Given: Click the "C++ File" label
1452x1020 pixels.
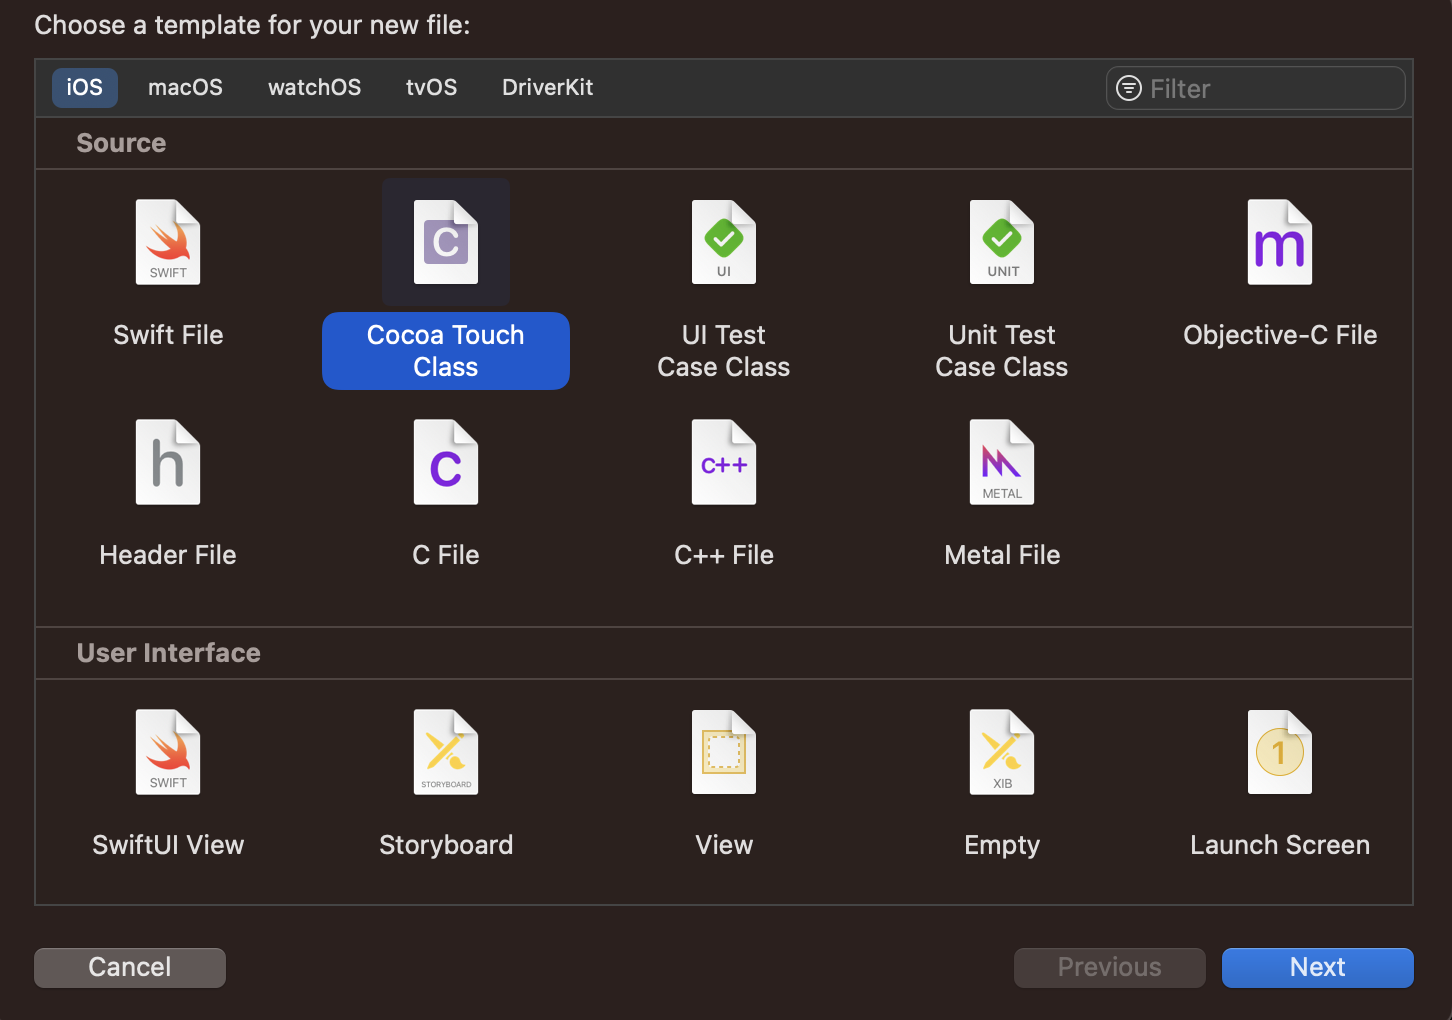Looking at the screenshot, I should click(724, 555).
